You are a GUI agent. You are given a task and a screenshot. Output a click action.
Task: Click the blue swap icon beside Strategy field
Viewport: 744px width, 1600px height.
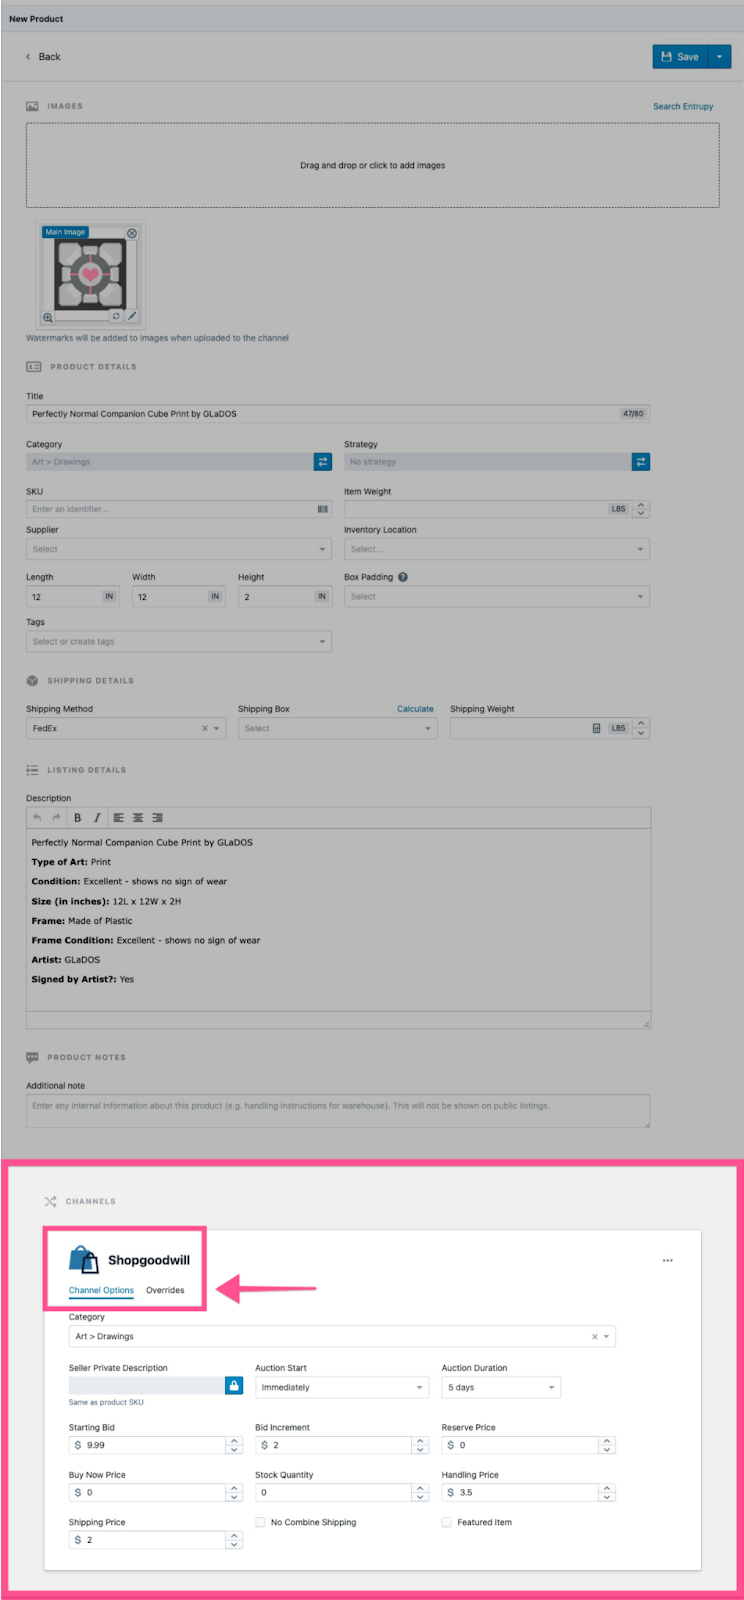[x=641, y=462]
